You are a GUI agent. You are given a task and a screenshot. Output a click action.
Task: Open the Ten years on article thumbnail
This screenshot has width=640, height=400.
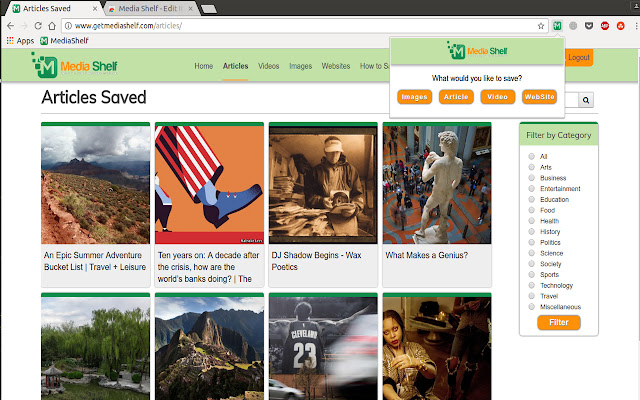click(x=209, y=185)
